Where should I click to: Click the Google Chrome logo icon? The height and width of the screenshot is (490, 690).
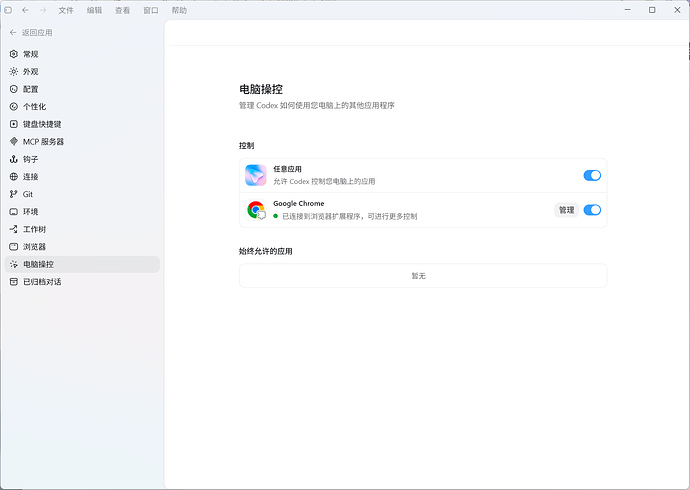click(x=256, y=210)
